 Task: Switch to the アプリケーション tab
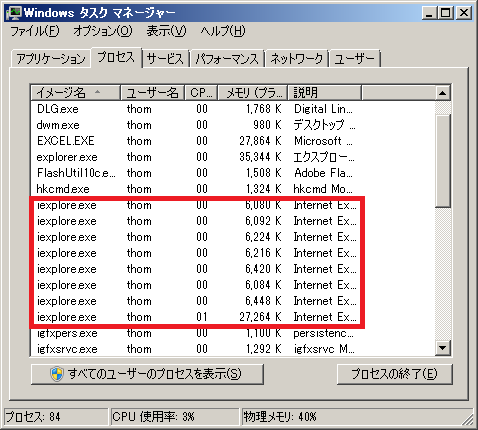pos(51,59)
